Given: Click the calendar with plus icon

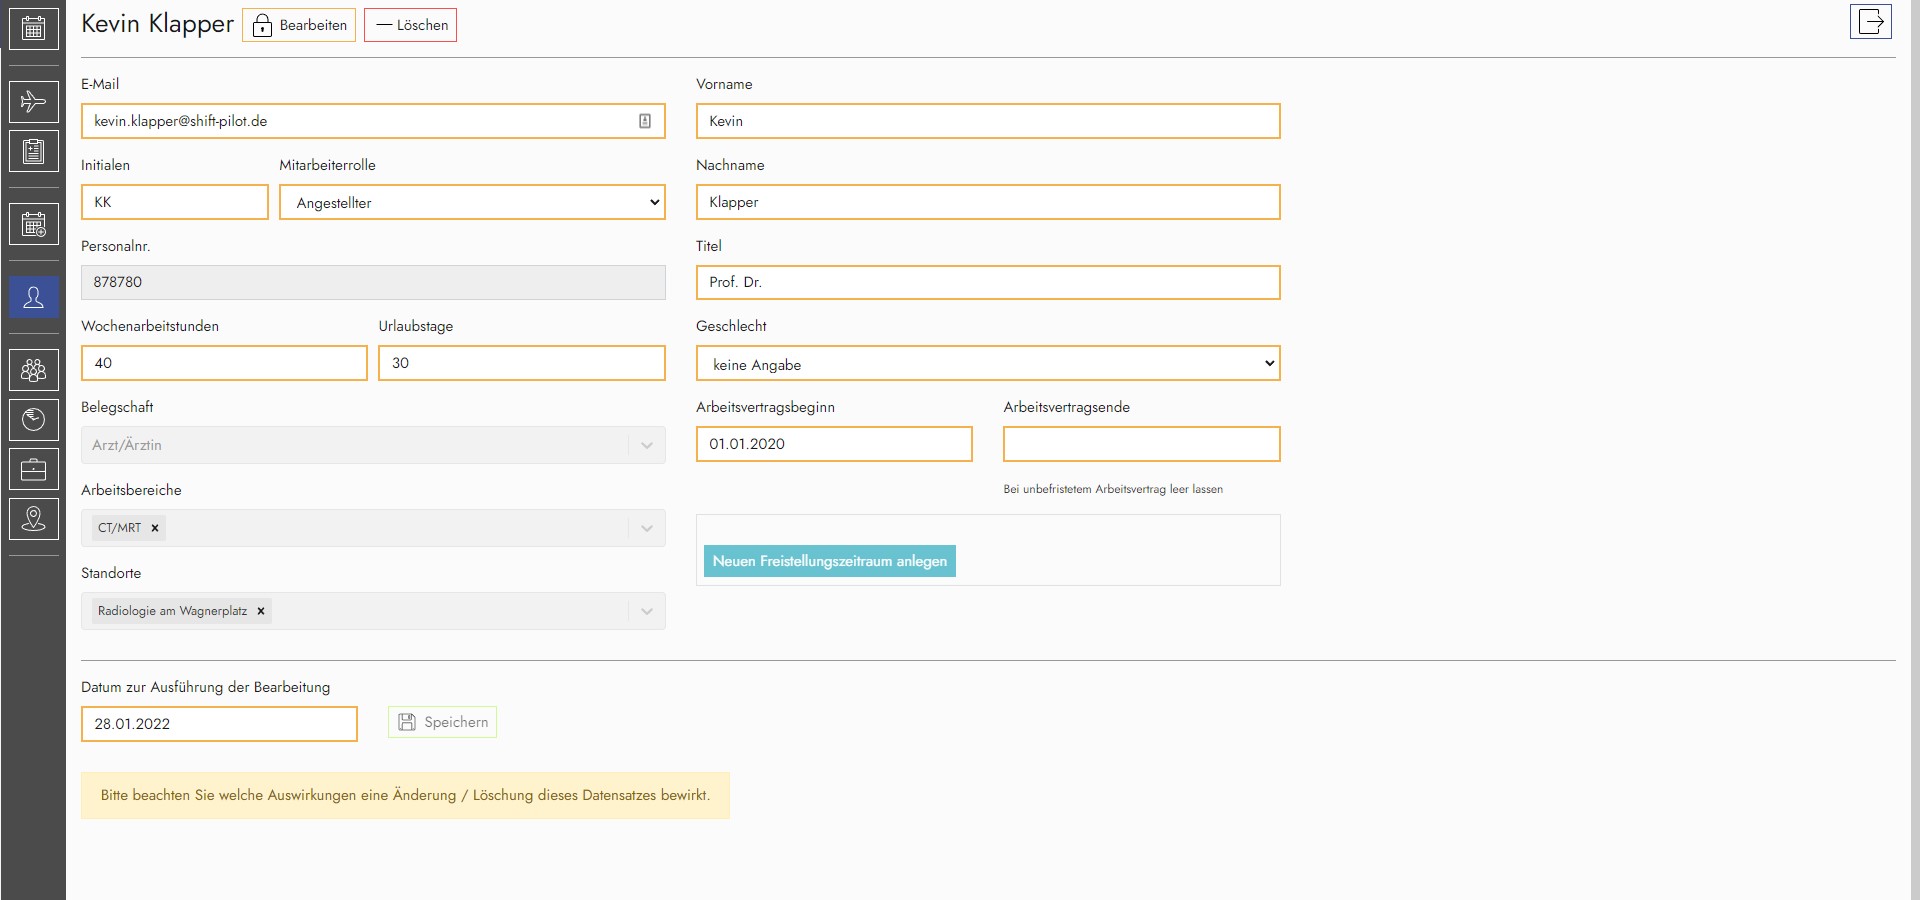Looking at the screenshot, I should (x=33, y=224).
